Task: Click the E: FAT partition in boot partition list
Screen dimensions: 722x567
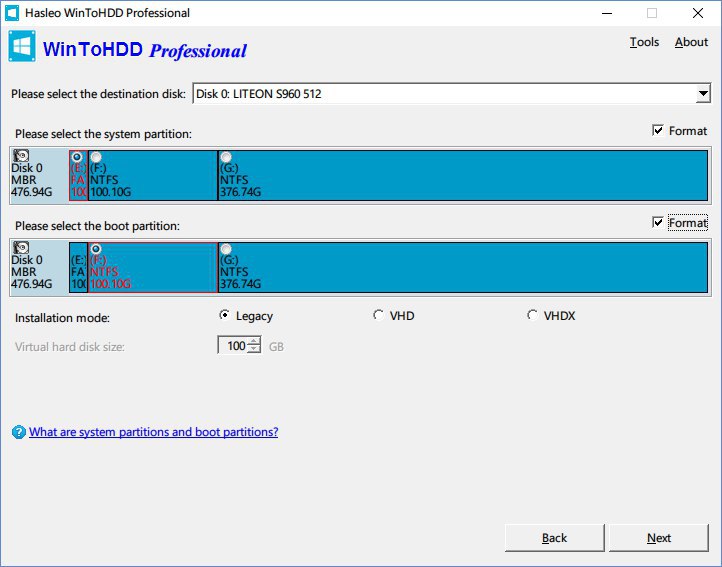Action: point(78,267)
